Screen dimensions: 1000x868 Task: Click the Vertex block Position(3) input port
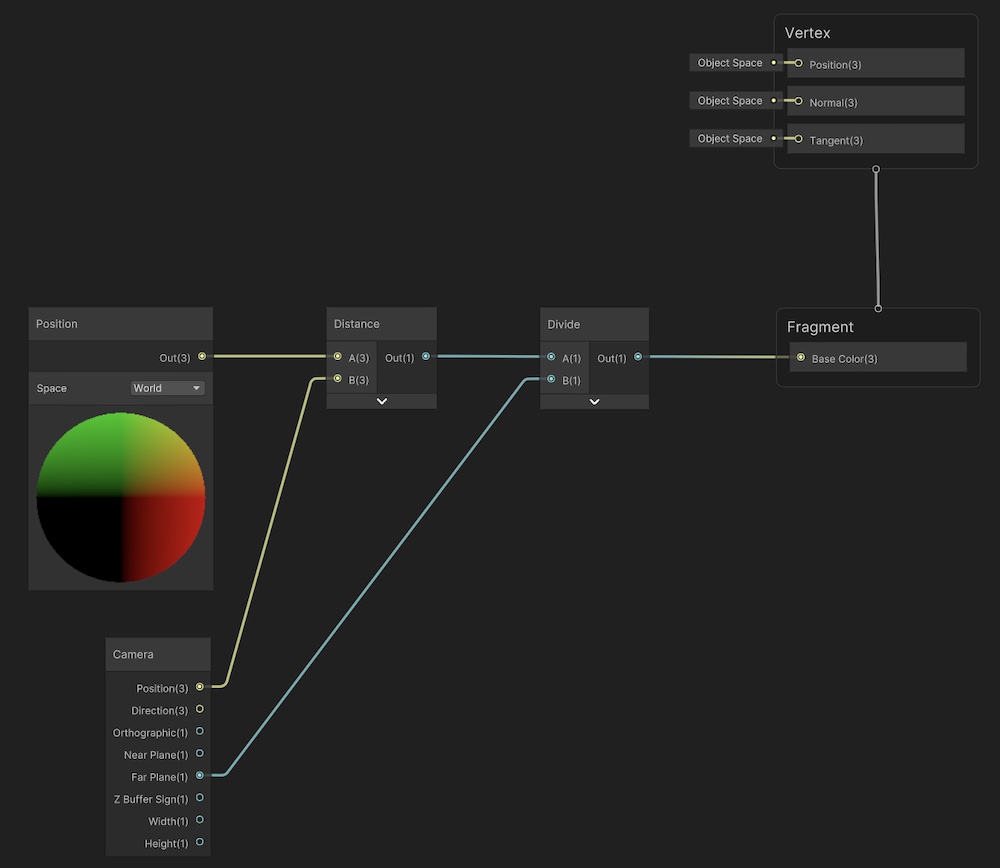pos(798,63)
